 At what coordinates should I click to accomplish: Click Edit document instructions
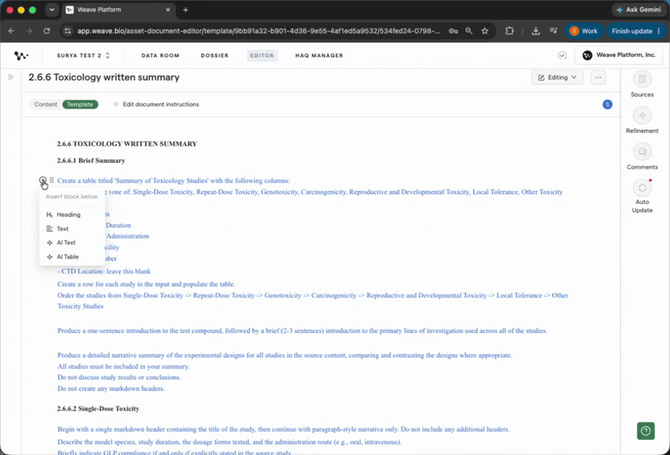[156, 104]
